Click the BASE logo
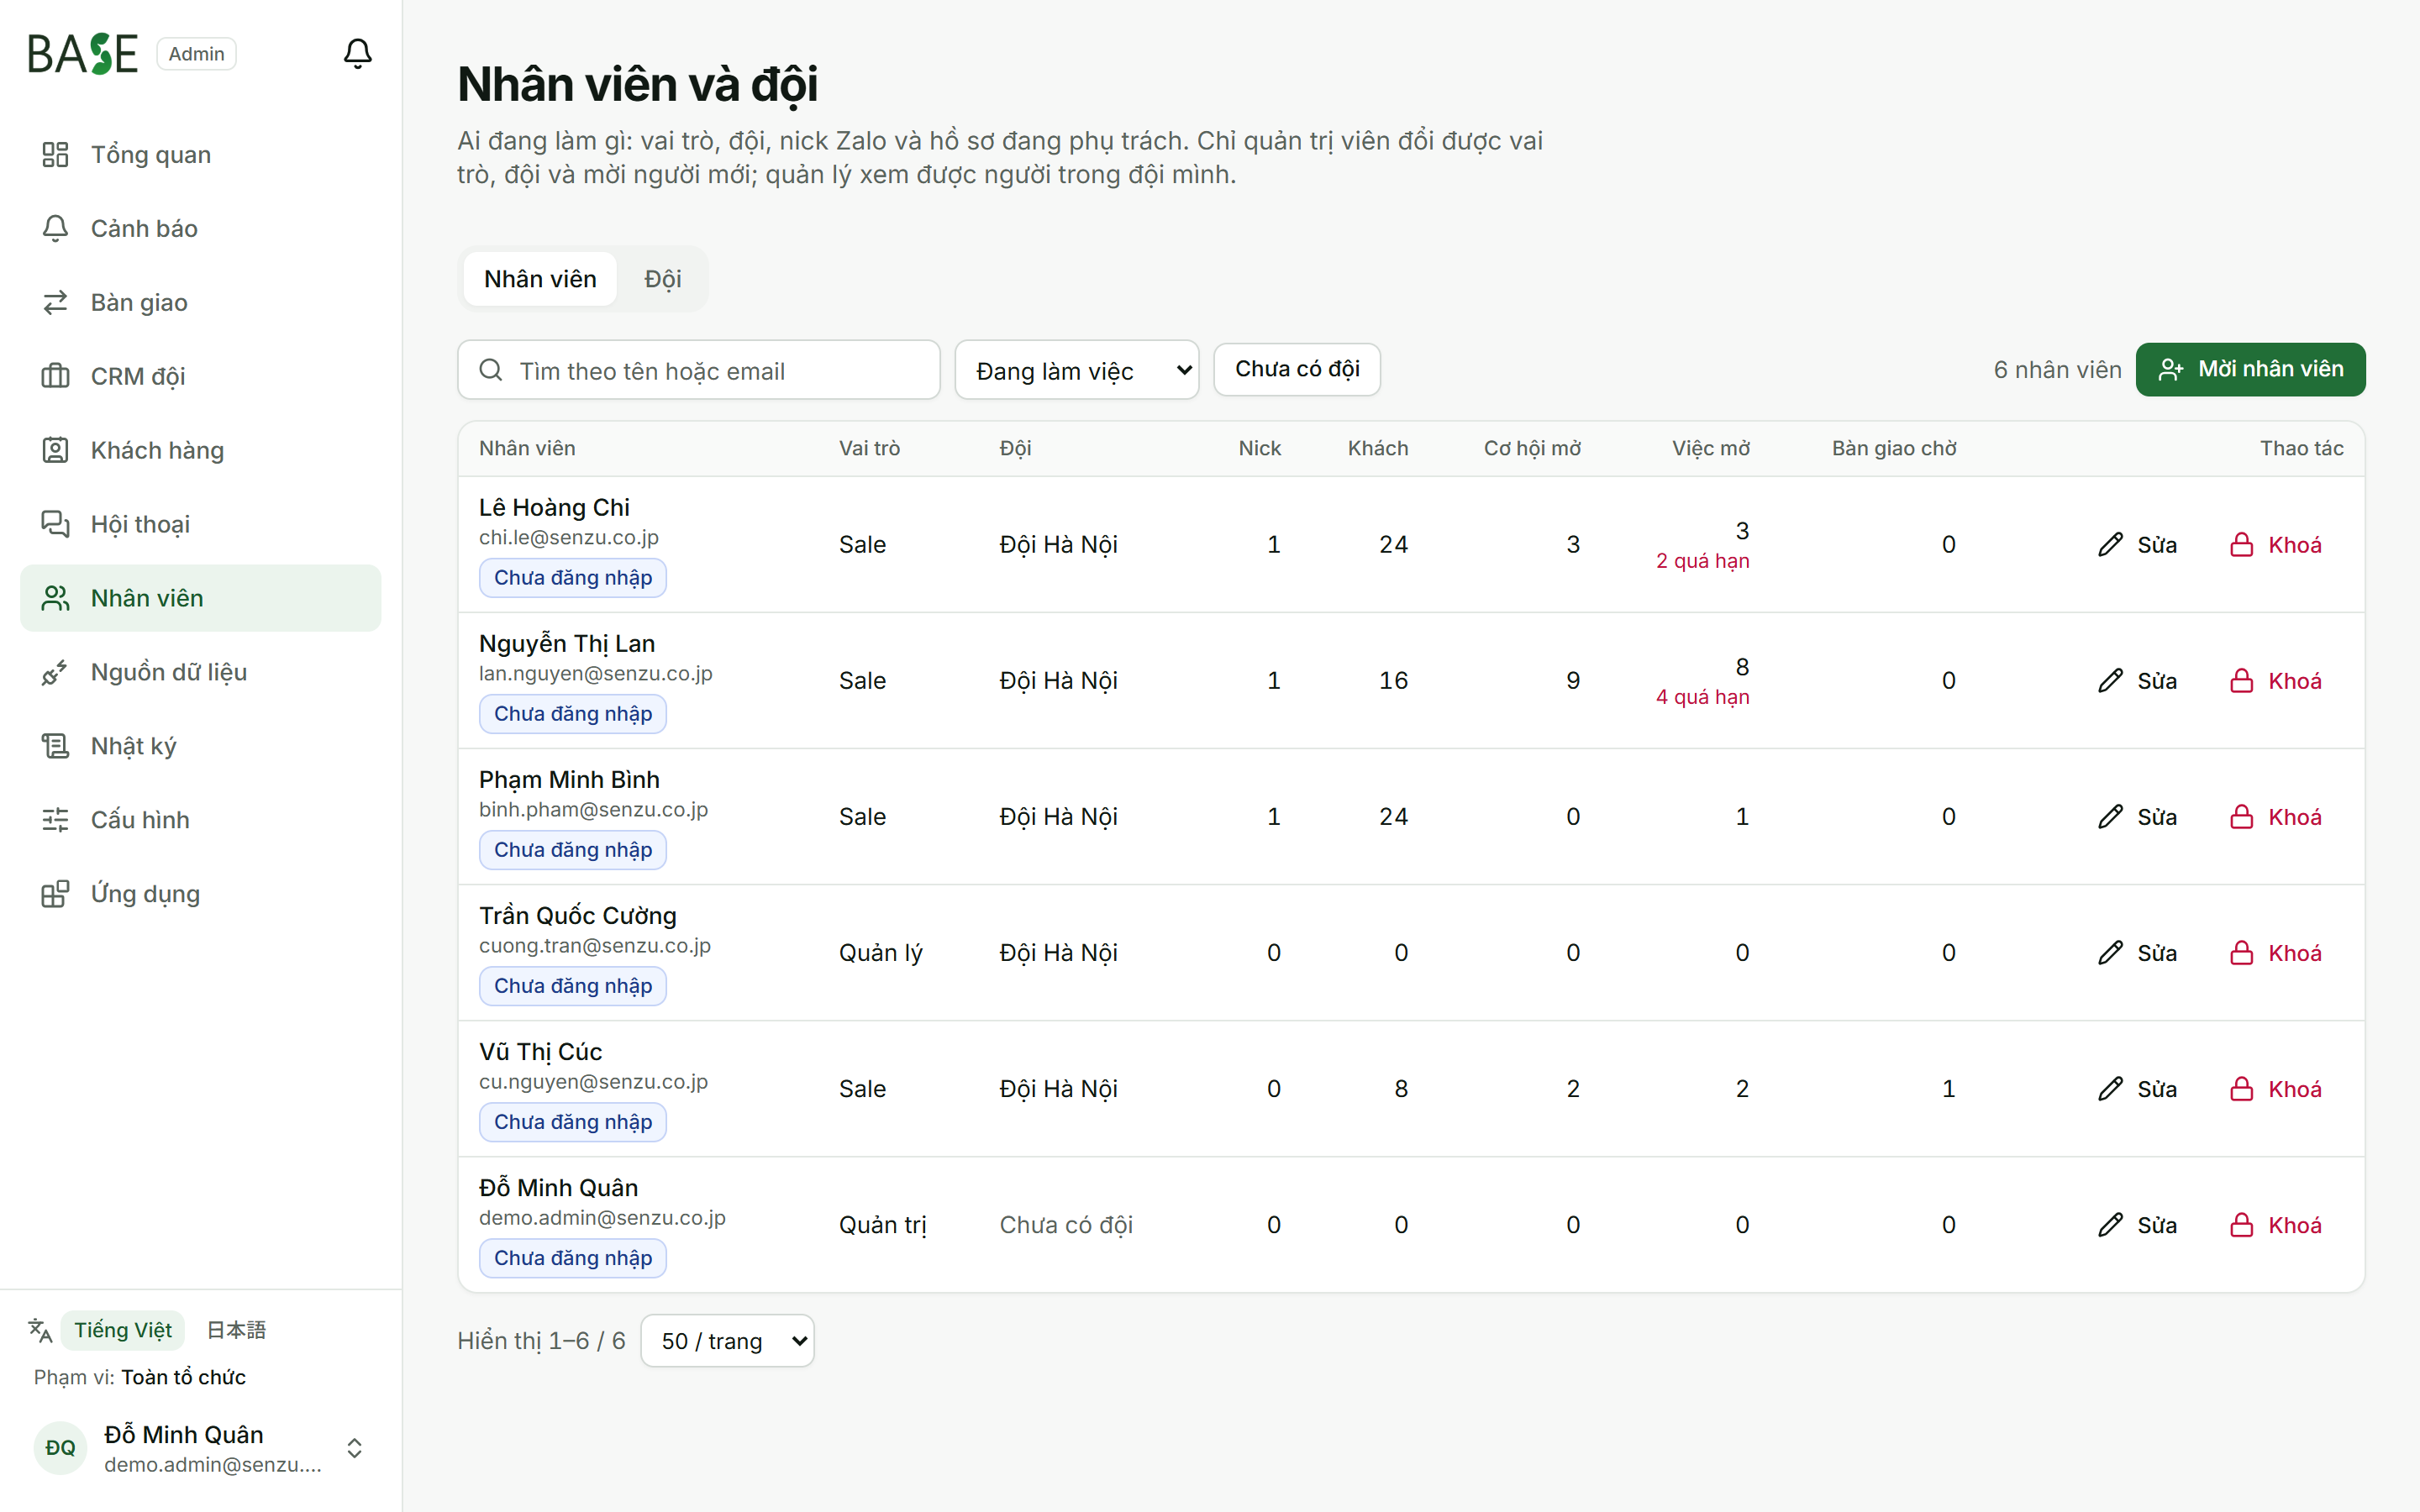Viewport: 2420px width, 1512px height. coord(83,54)
